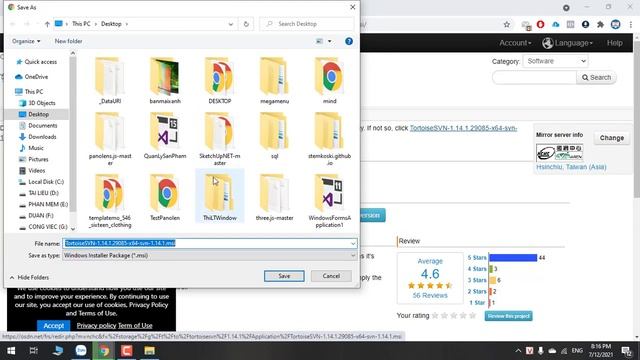Select Quick access in navigation pane
640x360 pixels.
point(37,62)
